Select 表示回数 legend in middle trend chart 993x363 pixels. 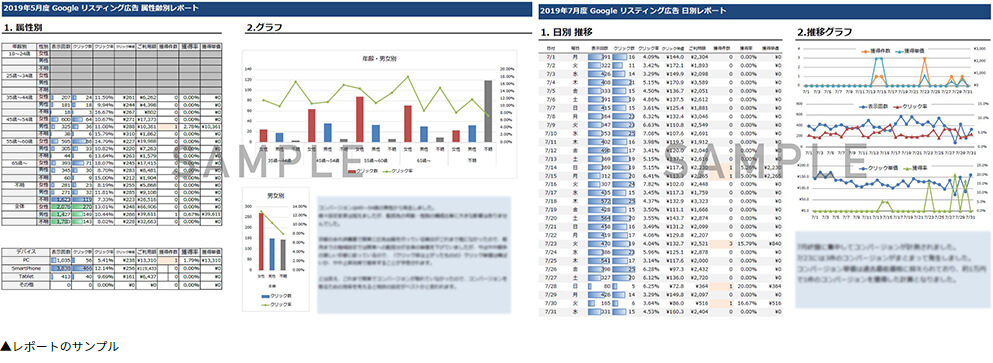[x=872, y=107]
